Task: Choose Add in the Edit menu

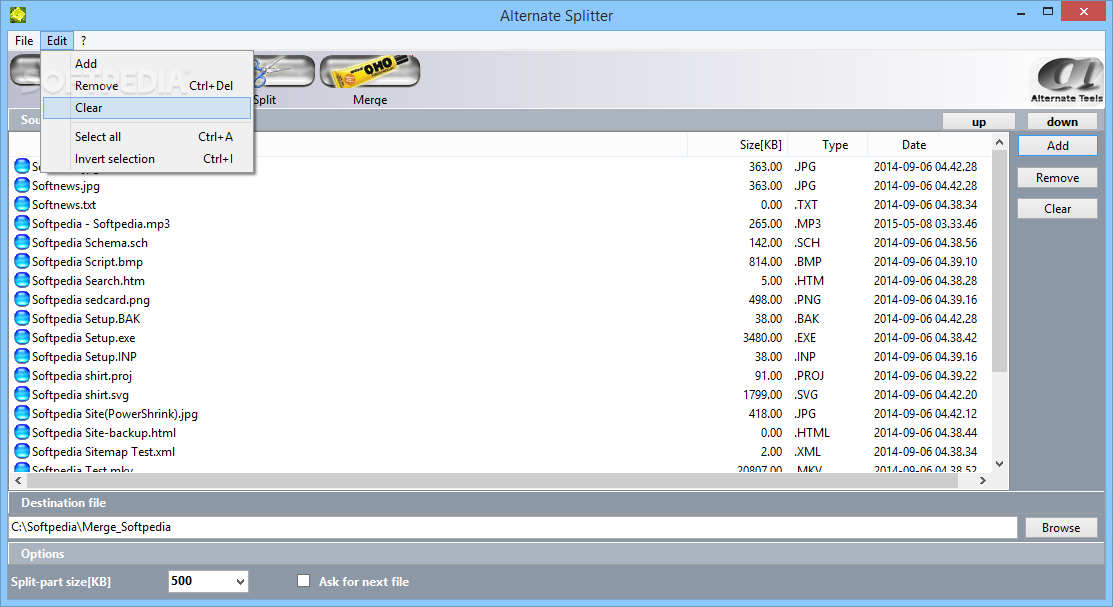Action: 147,63
